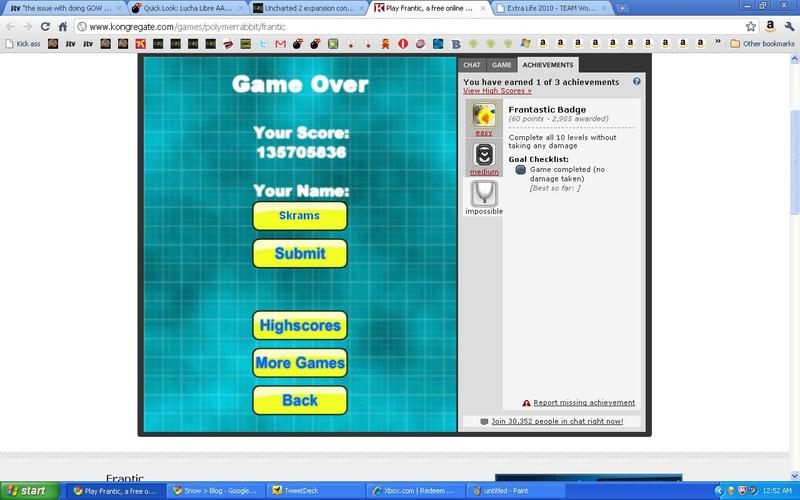Screen dimensions: 800x500
Task: Select the impossible badge icon
Action: (x=484, y=193)
